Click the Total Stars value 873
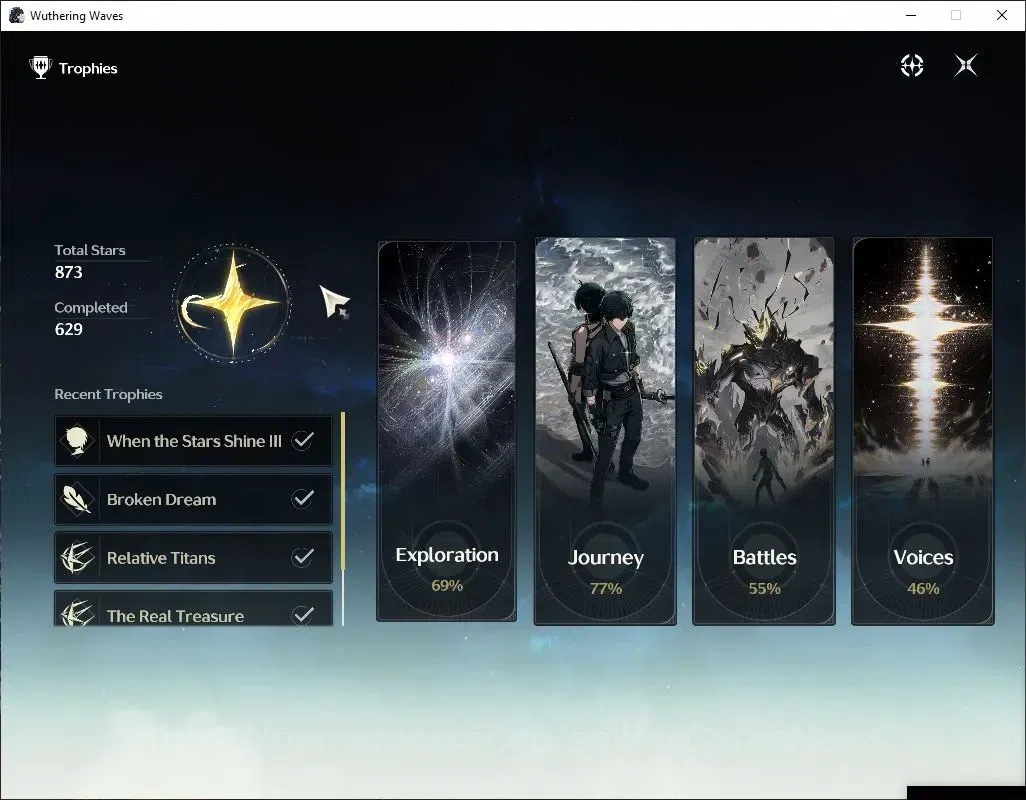 (x=69, y=272)
